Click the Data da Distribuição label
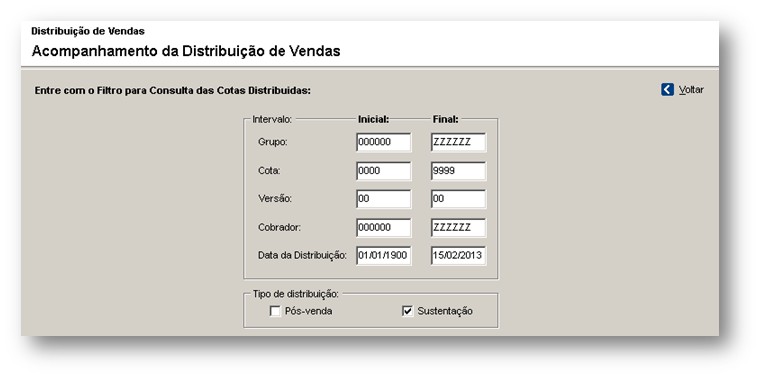Image resolution: width=761 pixels, height=378 pixels. point(302,256)
